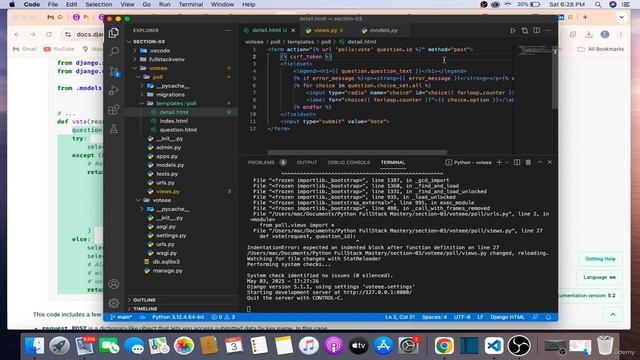This screenshot has width=640, height=360.
Task: Change Django HTML language mode
Action: tap(507, 317)
